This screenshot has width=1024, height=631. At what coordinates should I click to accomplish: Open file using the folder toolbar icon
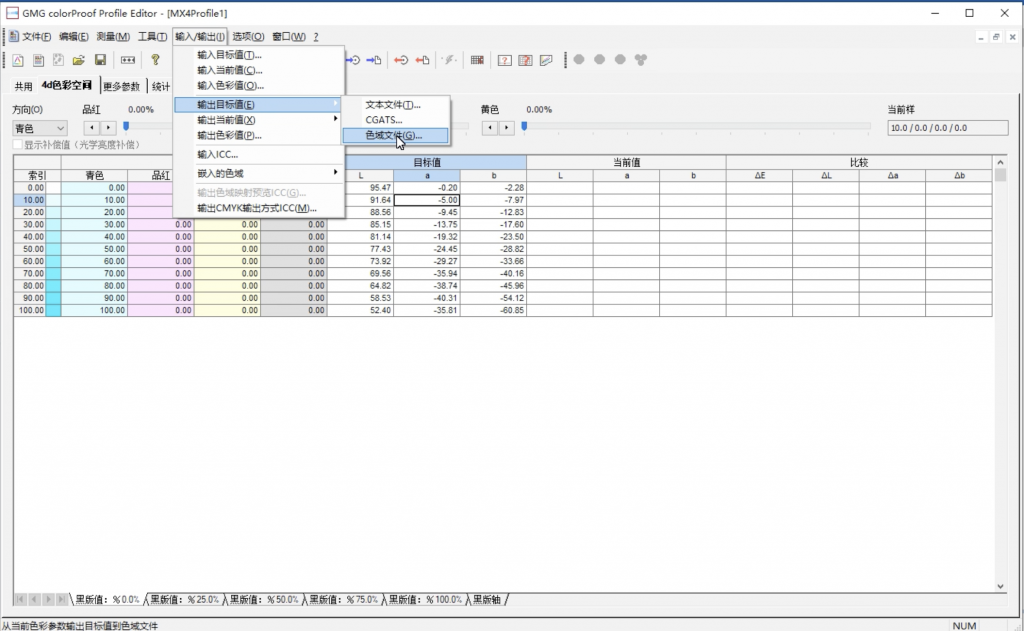[79, 60]
